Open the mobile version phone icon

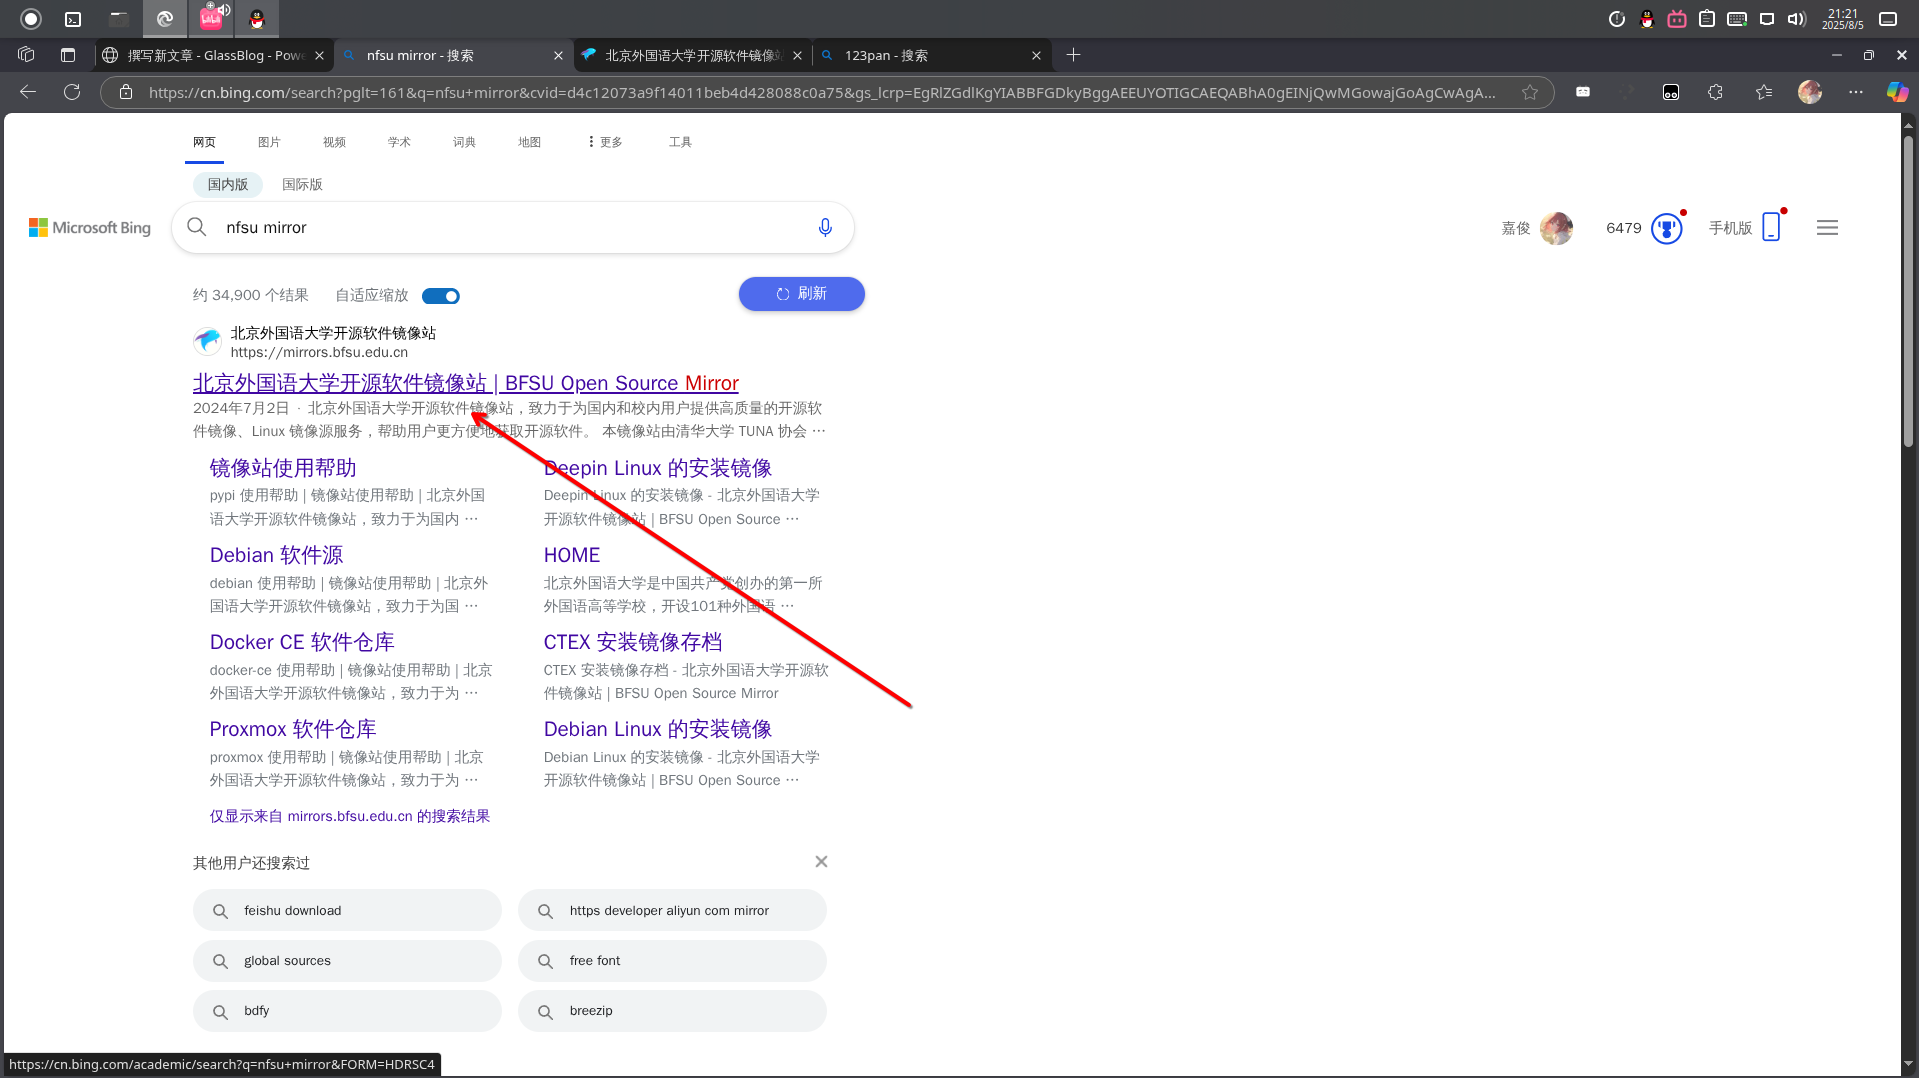(1771, 227)
